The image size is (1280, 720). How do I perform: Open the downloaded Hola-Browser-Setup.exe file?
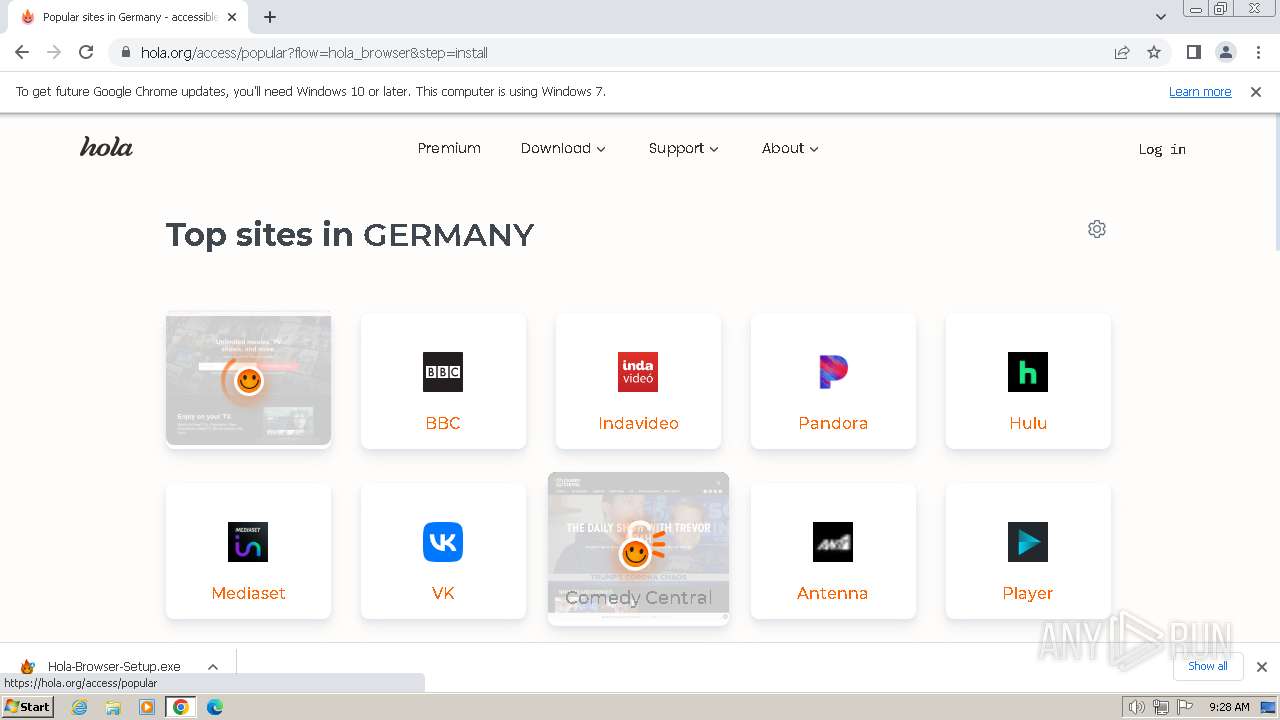pyautogui.click(x=114, y=666)
